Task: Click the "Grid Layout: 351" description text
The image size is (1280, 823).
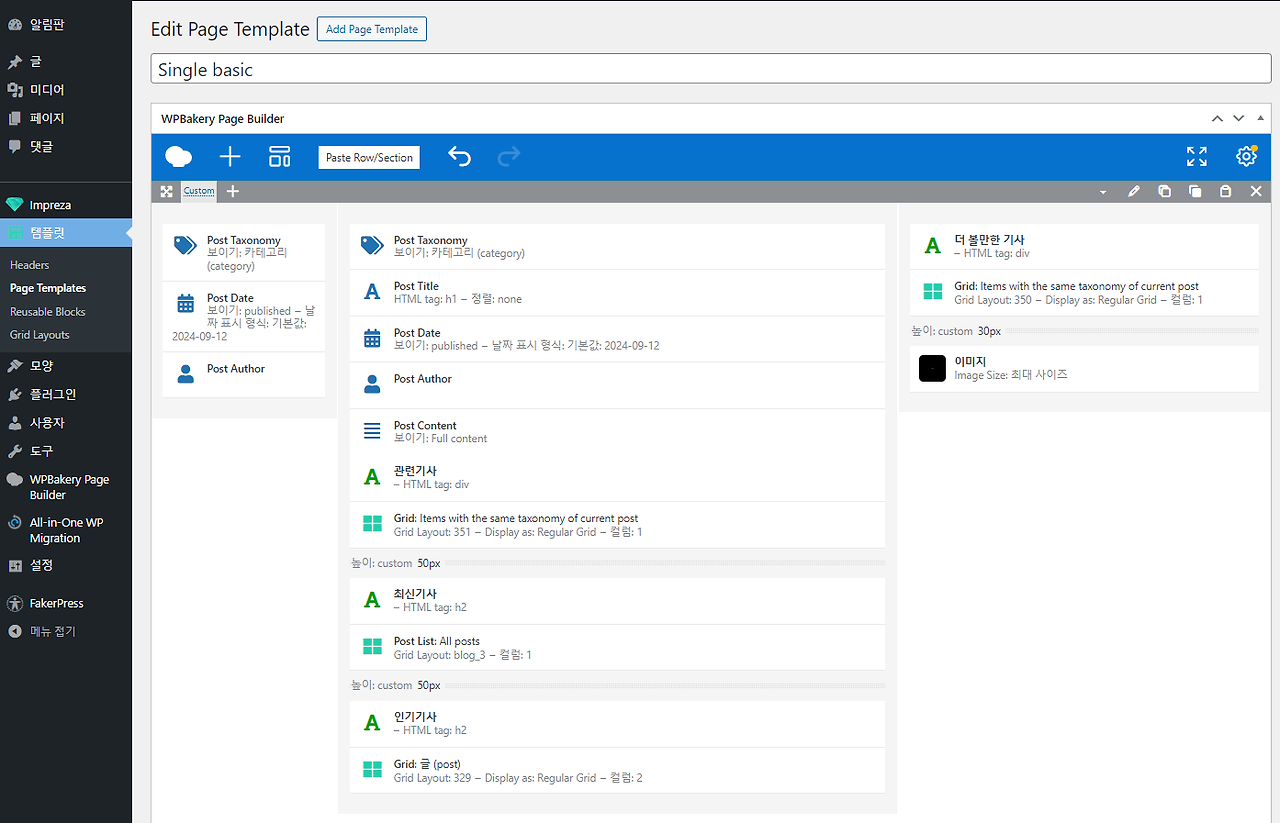Action: (432, 532)
